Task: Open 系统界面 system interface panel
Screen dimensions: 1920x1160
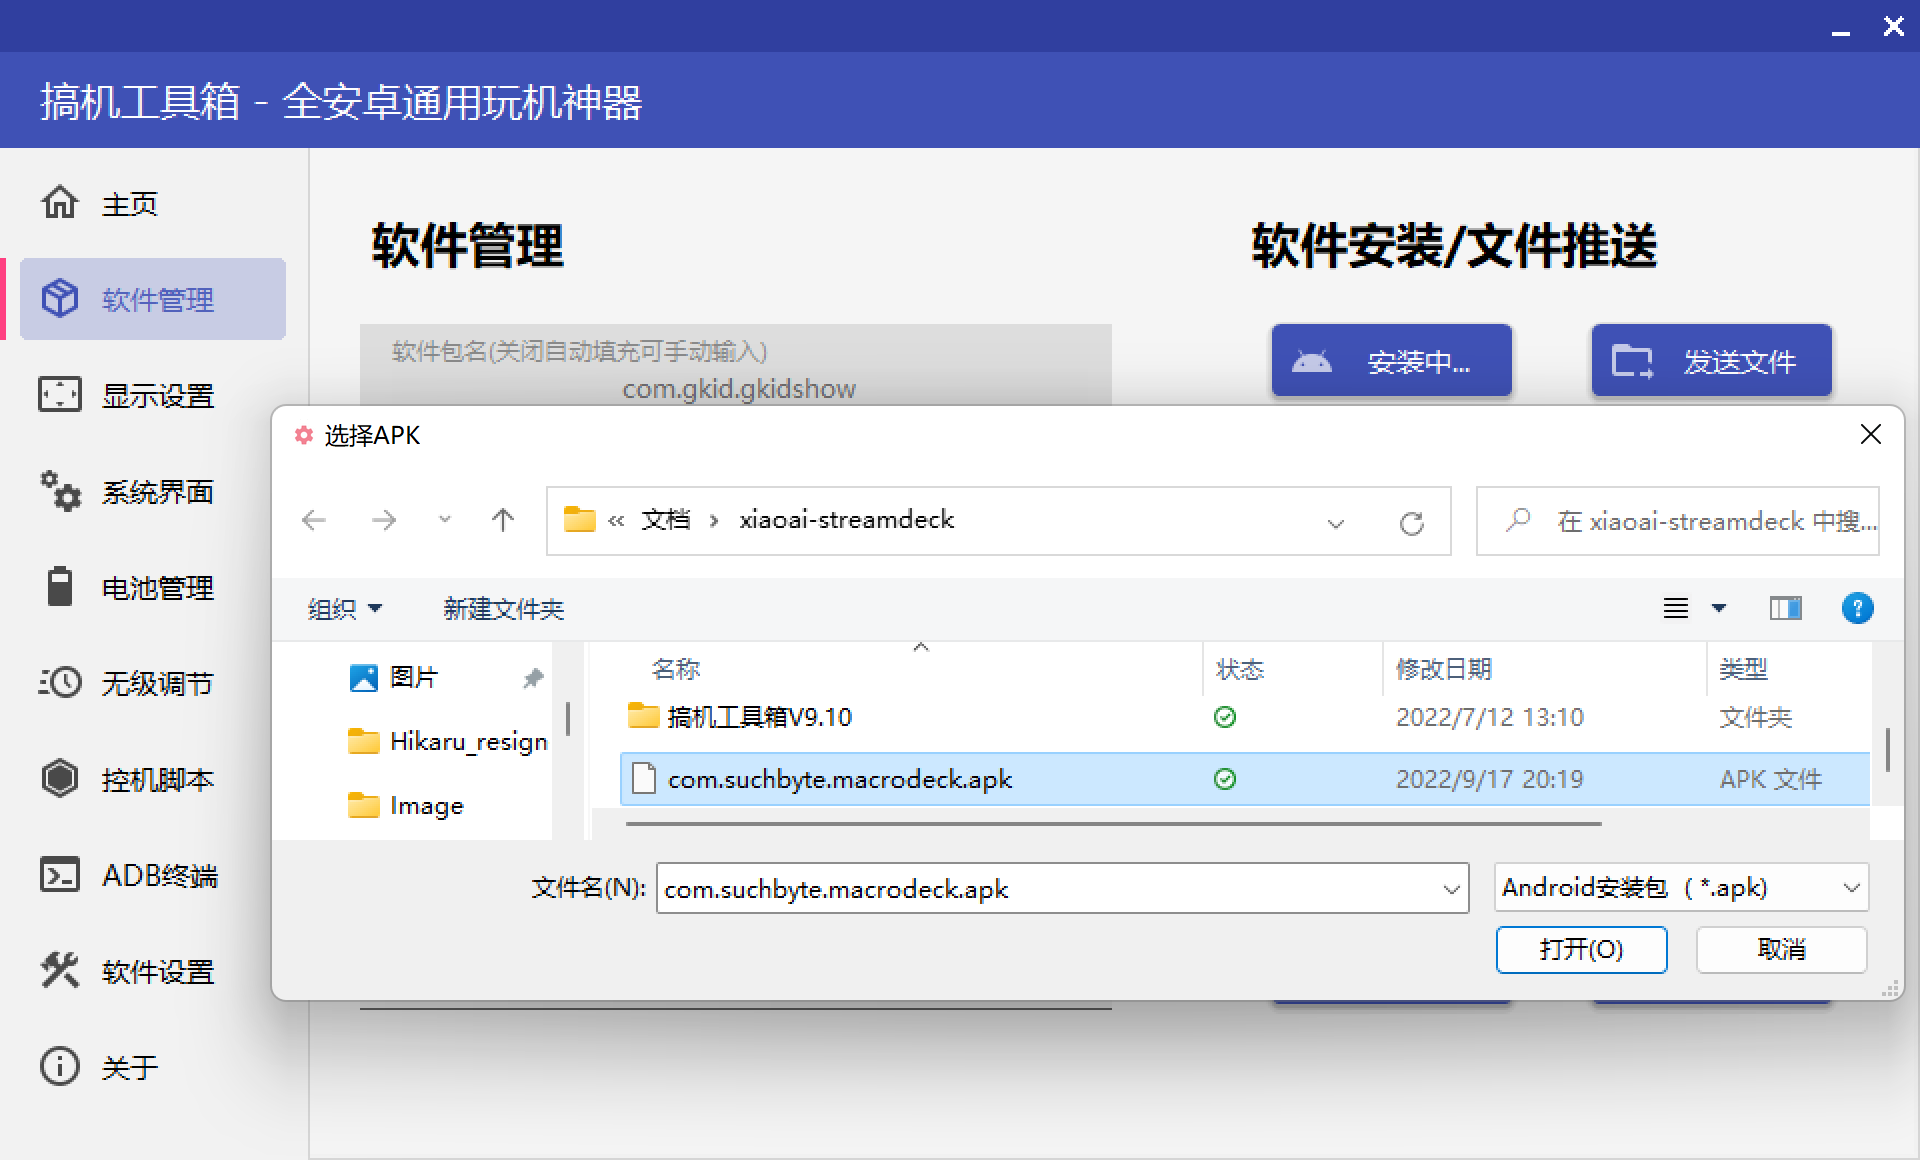Action: (156, 491)
